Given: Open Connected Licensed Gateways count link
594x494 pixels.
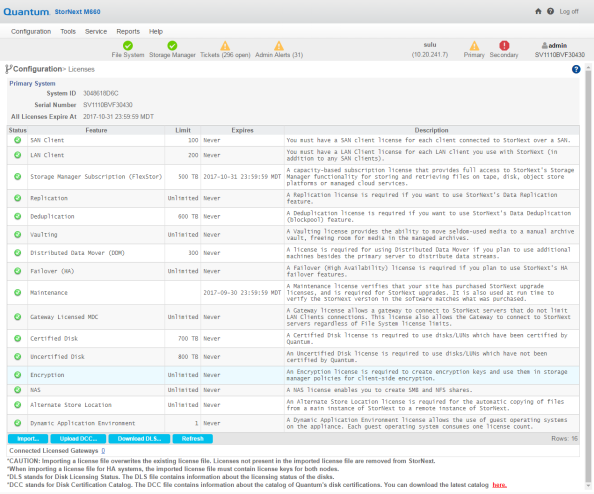Looking at the screenshot, I should coord(103,450).
